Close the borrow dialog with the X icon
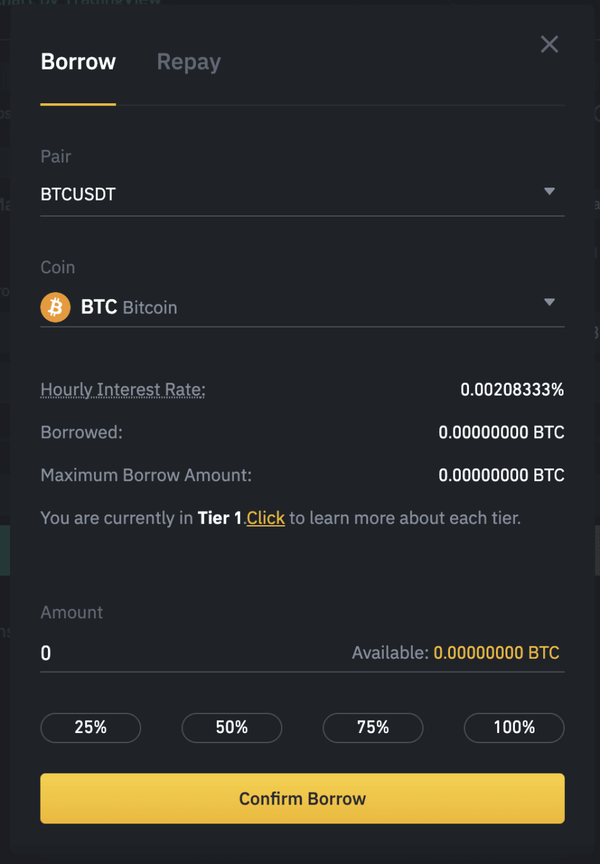This screenshot has width=600, height=864. pos(549,44)
